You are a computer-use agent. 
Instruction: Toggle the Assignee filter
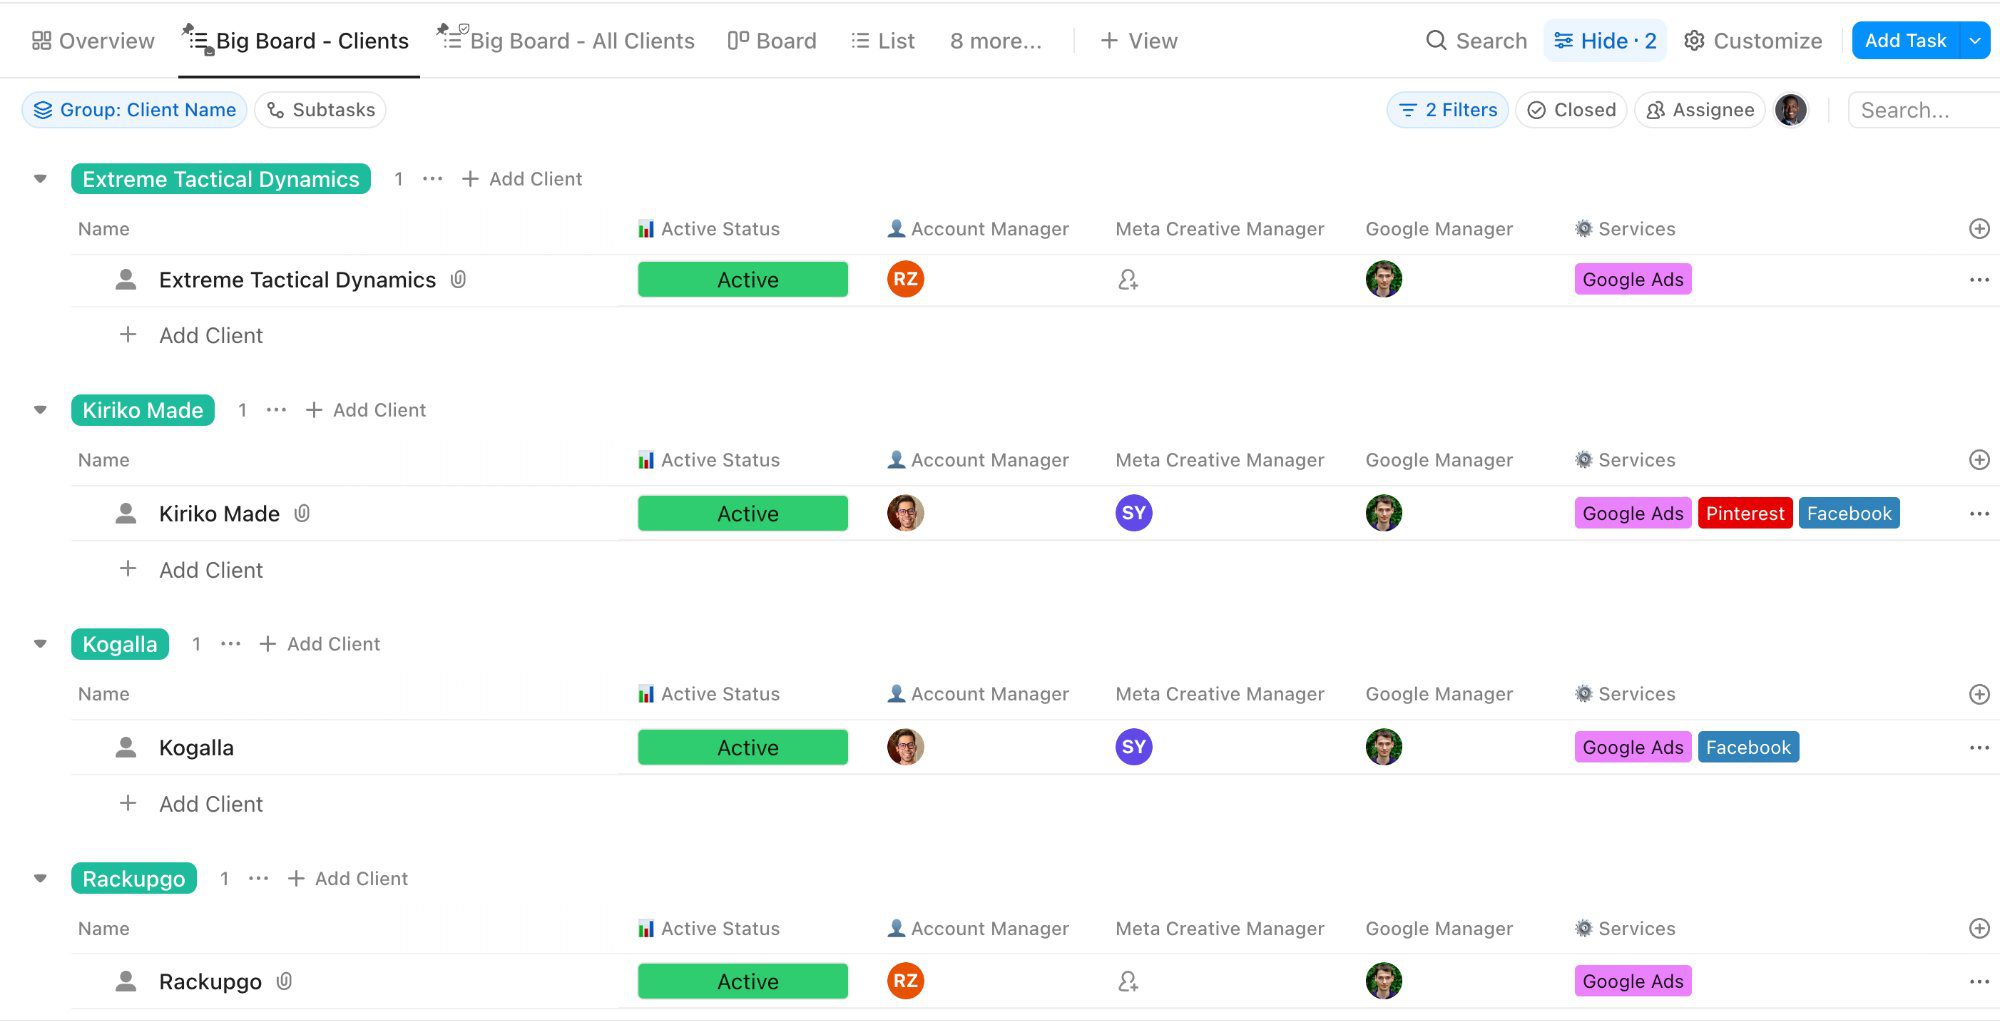(x=1699, y=110)
